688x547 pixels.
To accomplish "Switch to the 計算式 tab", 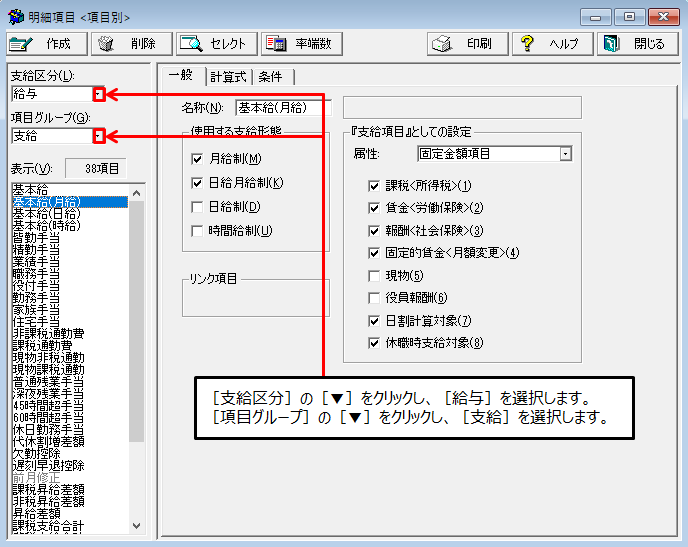I will pyautogui.click(x=228, y=77).
